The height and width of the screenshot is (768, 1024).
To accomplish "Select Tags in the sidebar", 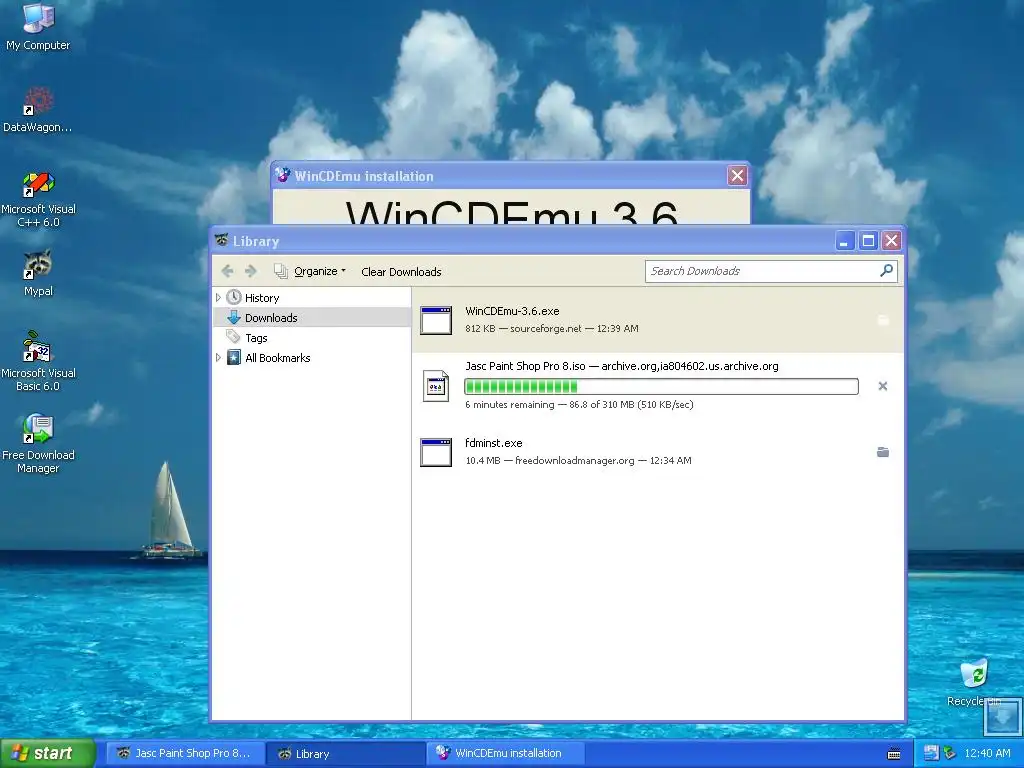I will 256,338.
